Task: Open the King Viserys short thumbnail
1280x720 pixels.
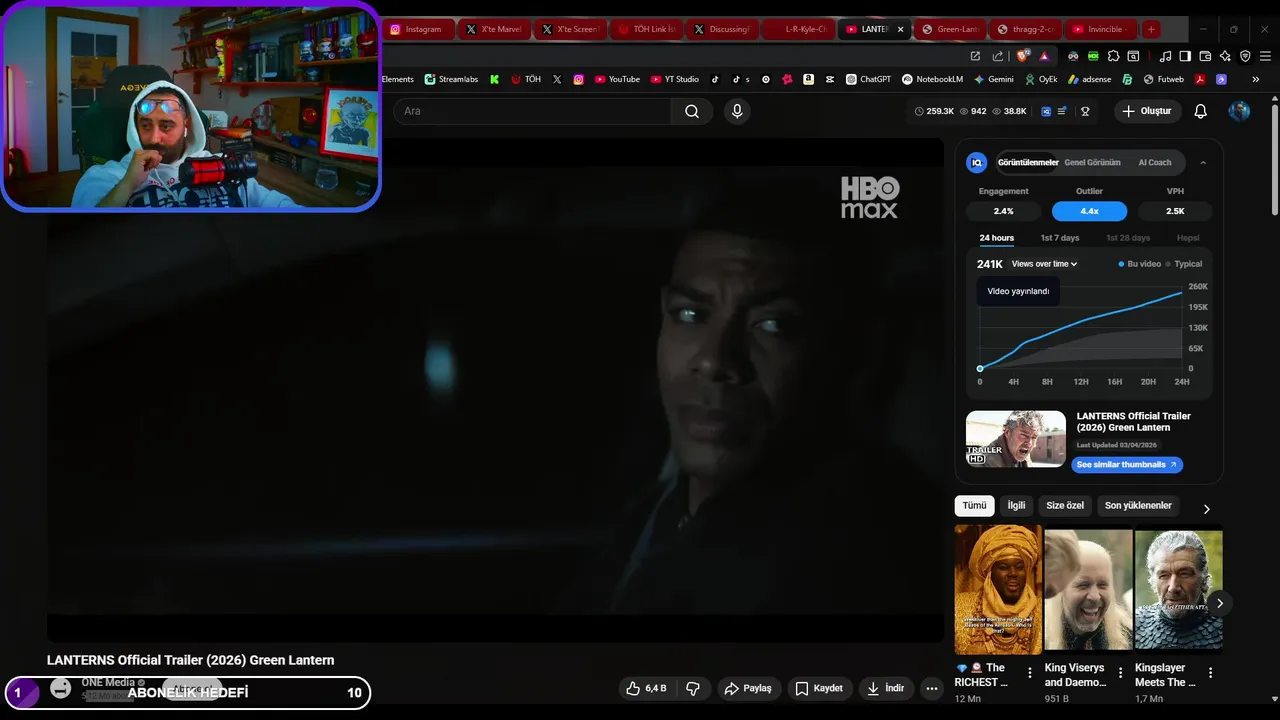Action: [1088, 589]
